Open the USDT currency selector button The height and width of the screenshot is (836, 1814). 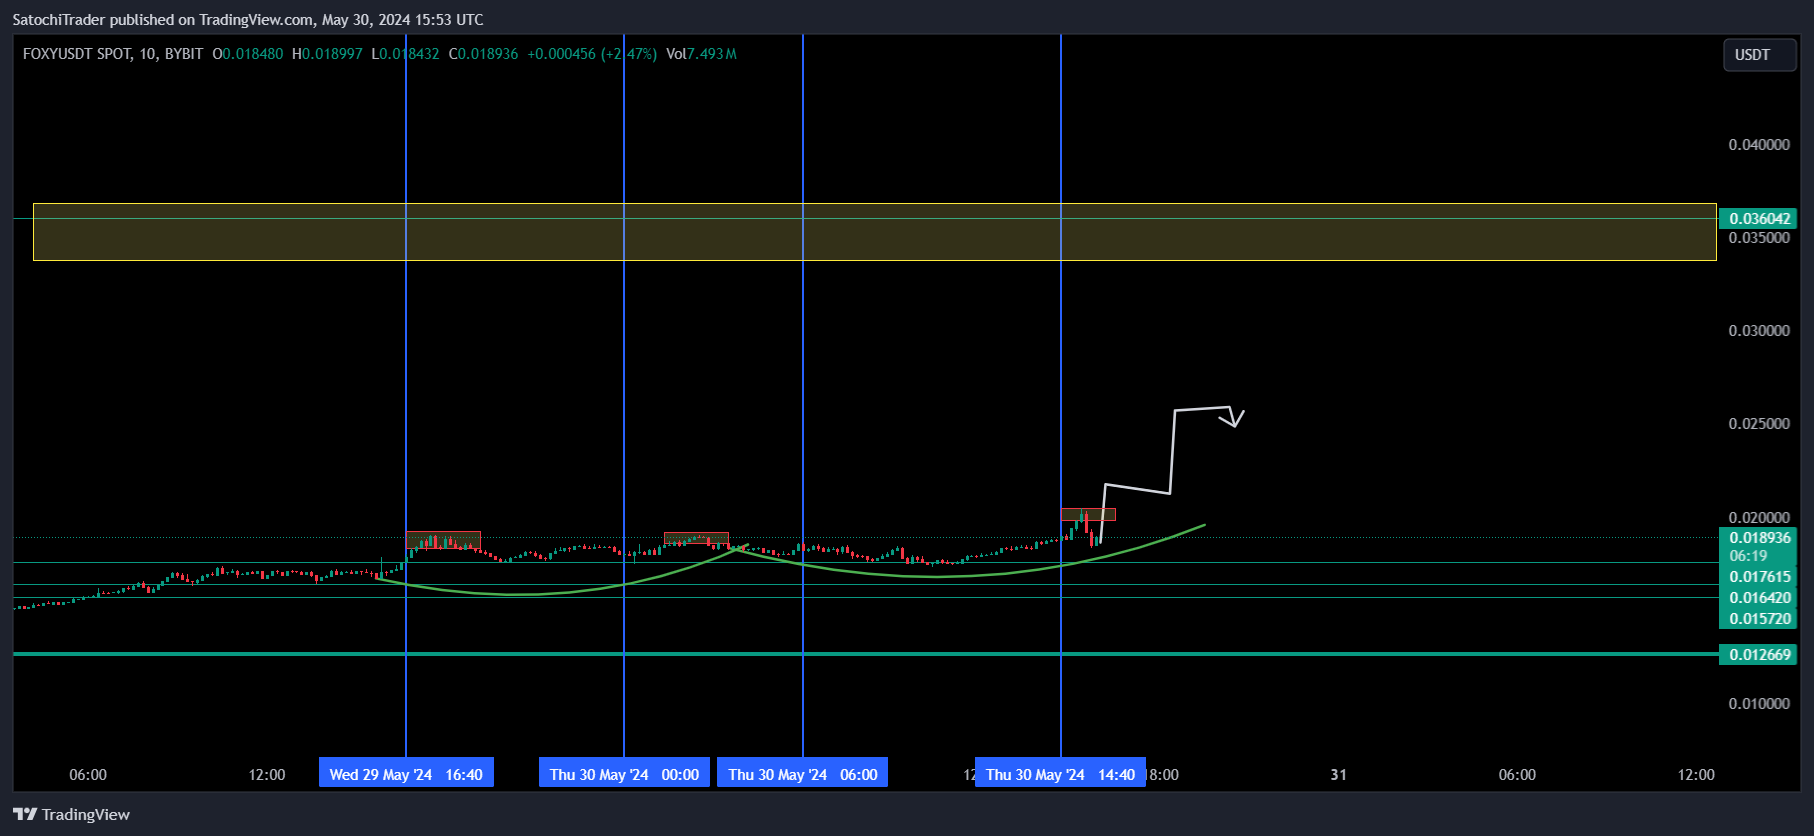coord(1759,55)
